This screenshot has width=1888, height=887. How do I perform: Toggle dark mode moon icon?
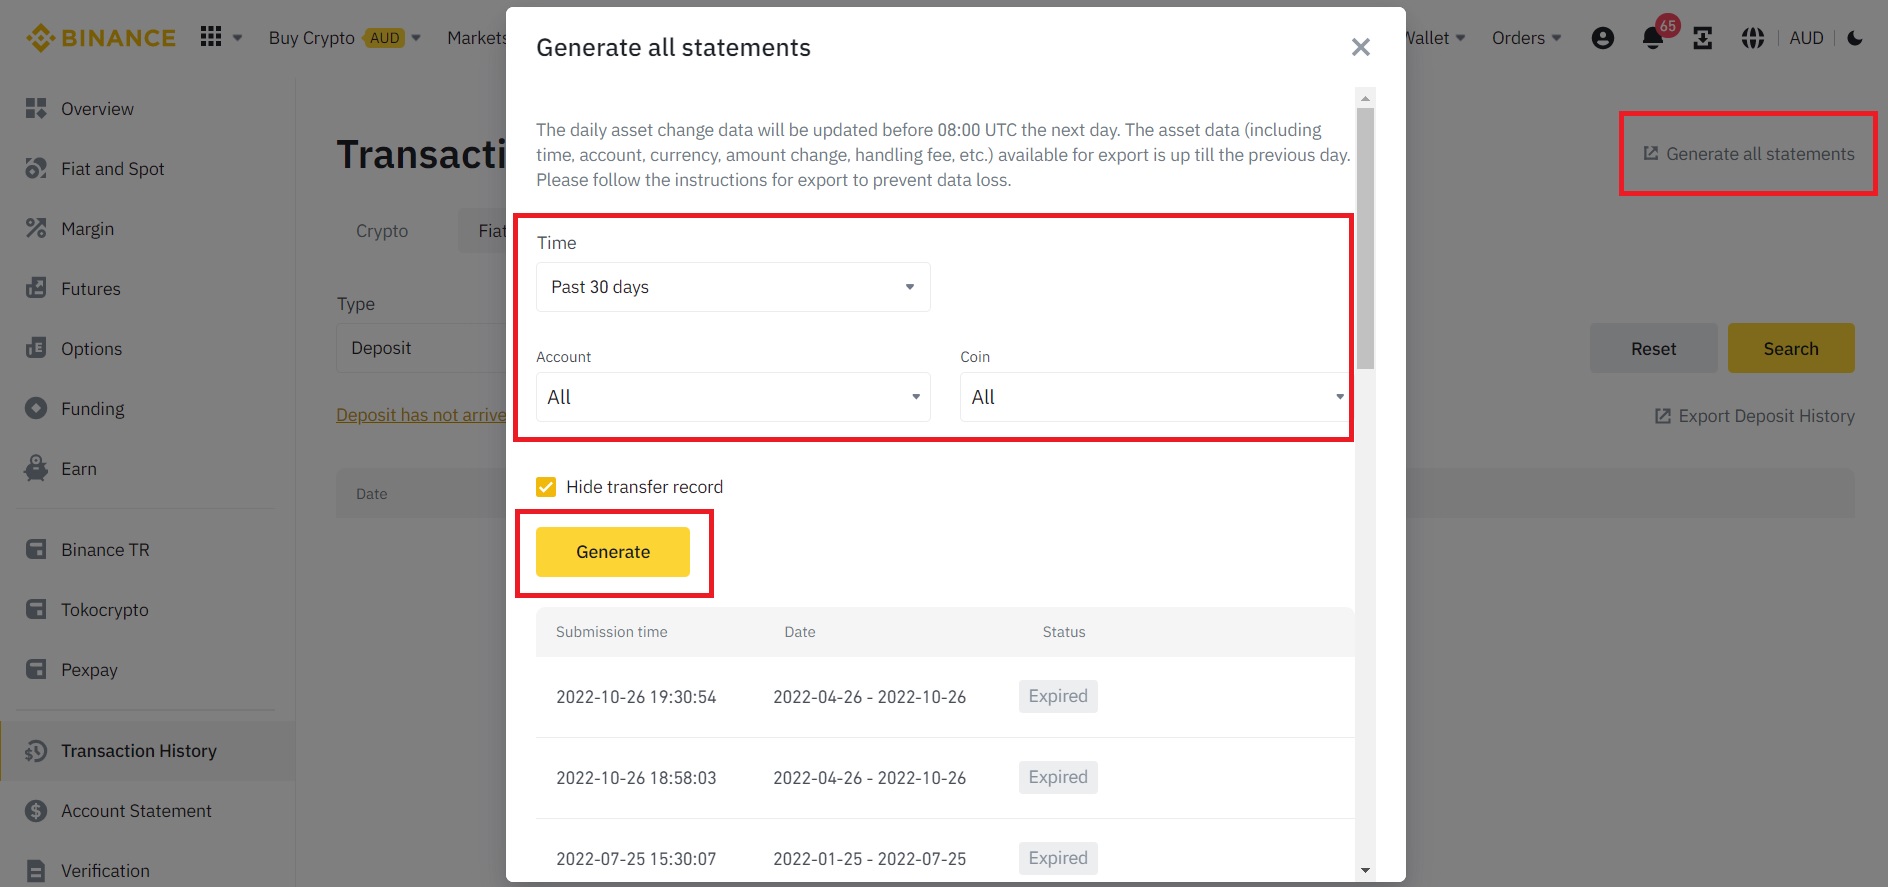(x=1855, y=38)
